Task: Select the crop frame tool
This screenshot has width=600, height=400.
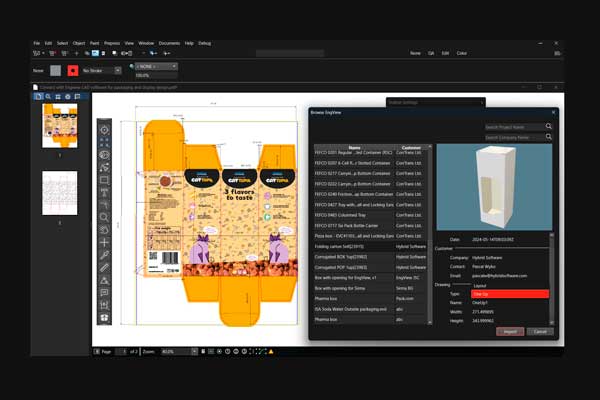Action: (x=104, y=305)
